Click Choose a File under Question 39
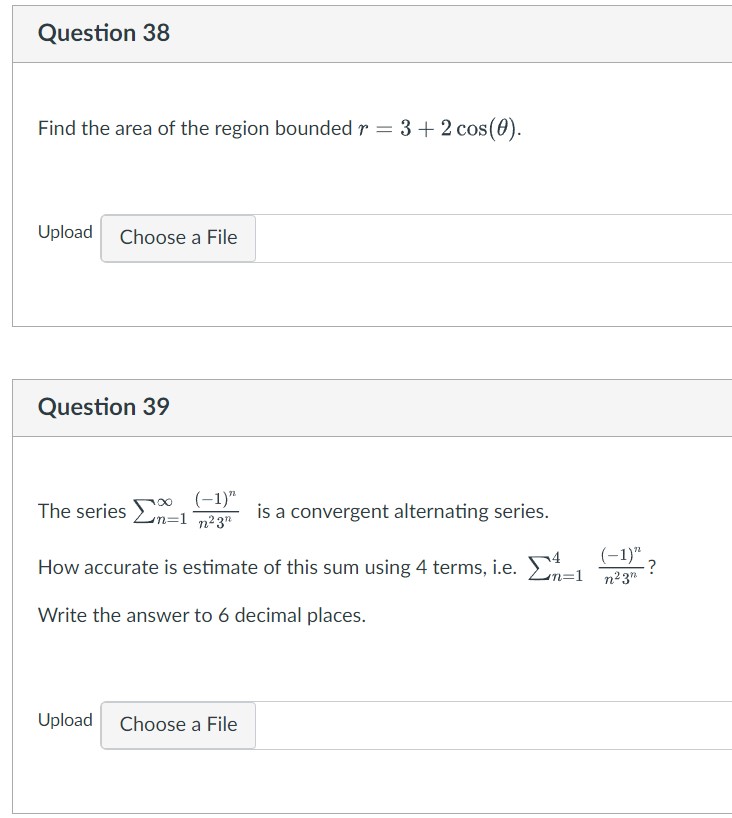 click(x=178, y=725)
